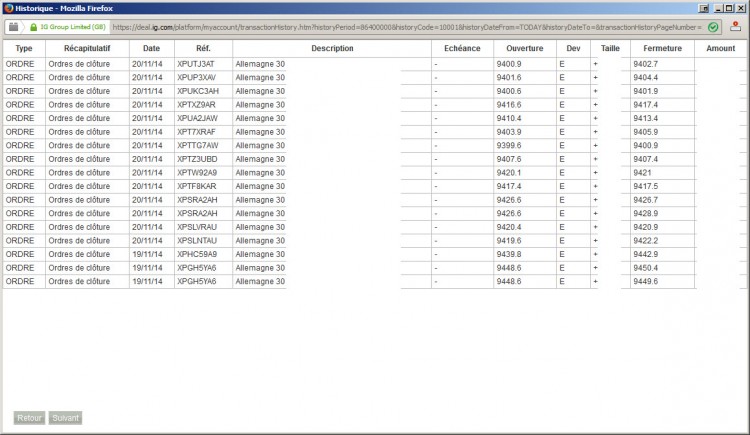Click closing value 9428.9
750x435 pixels.
tap(645, 213)
